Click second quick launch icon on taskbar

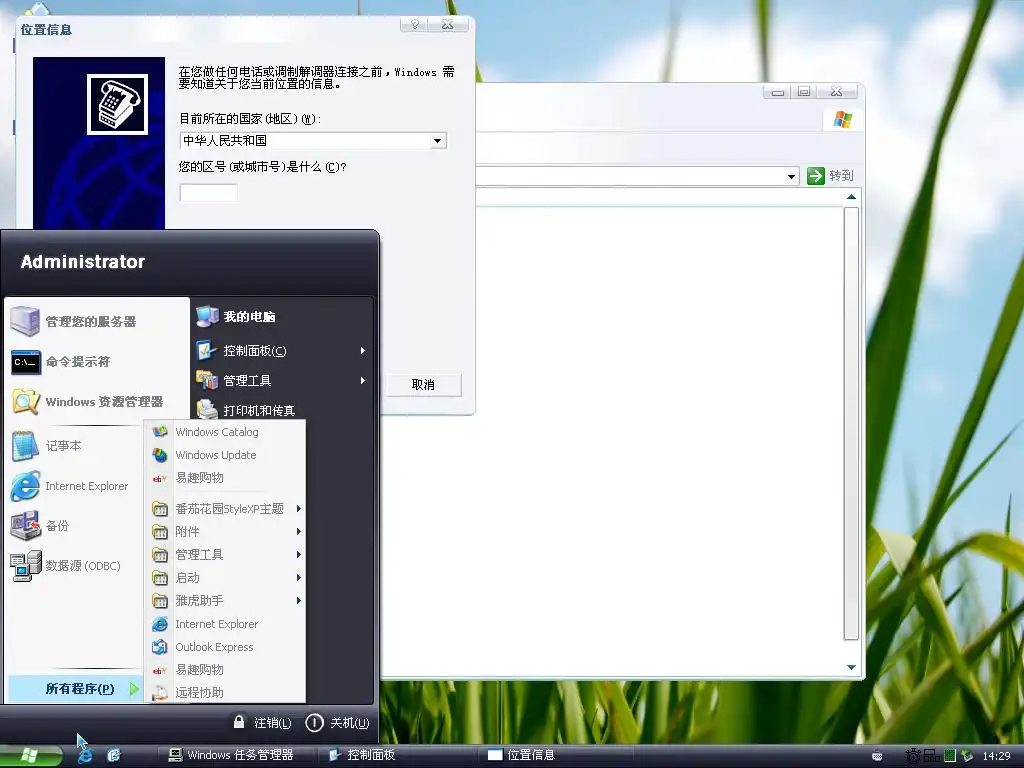[114, 756]
